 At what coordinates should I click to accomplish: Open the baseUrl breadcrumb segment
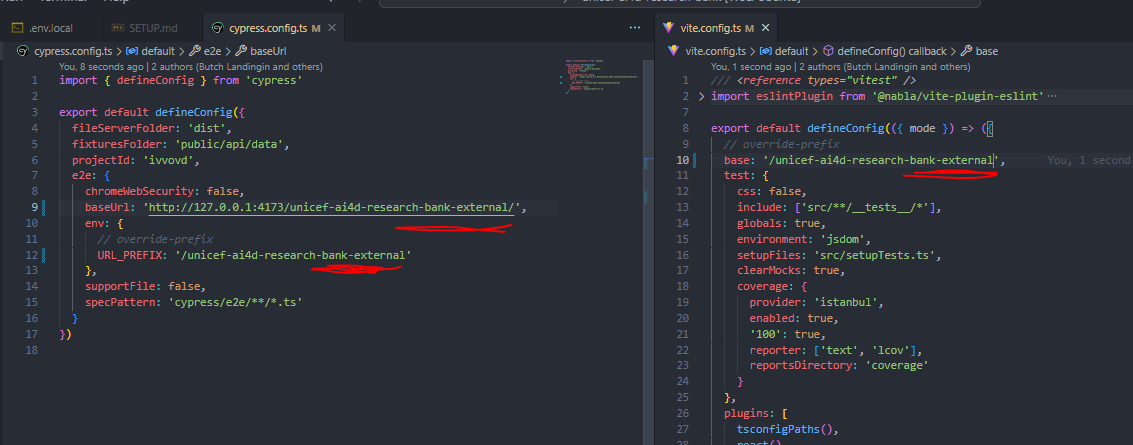point(270,51)
